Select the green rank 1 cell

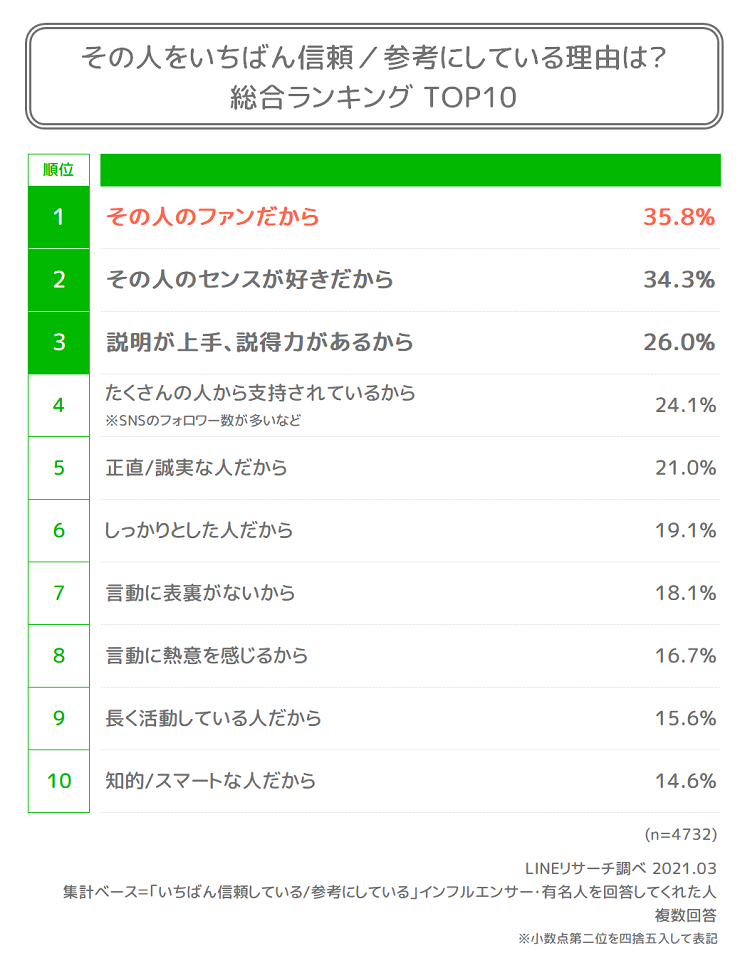pos(59,217)
